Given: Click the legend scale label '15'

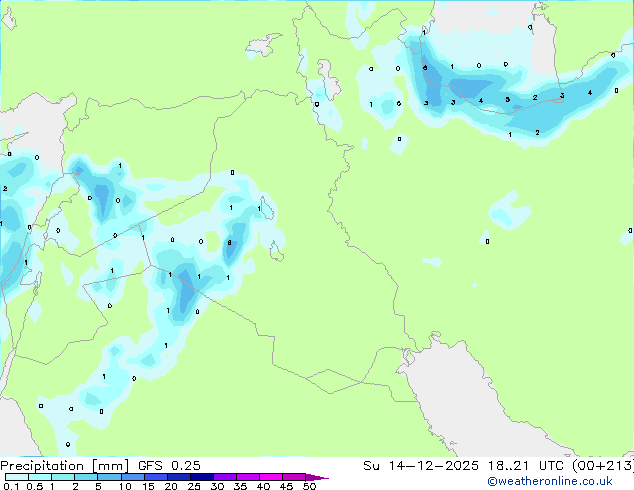Looking at the screenshot, I should click(x=148, y=486).
